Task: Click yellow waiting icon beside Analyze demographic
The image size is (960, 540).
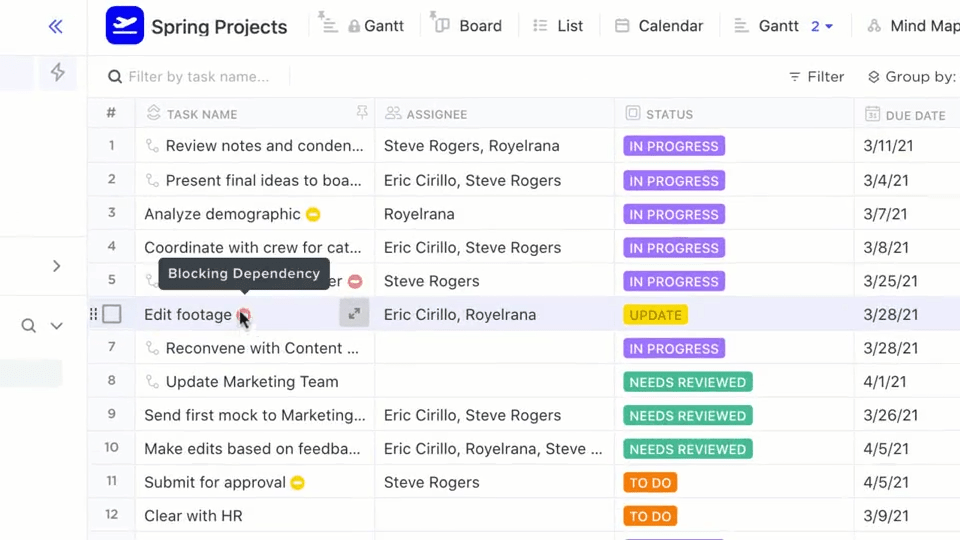Action: point(313,214)
